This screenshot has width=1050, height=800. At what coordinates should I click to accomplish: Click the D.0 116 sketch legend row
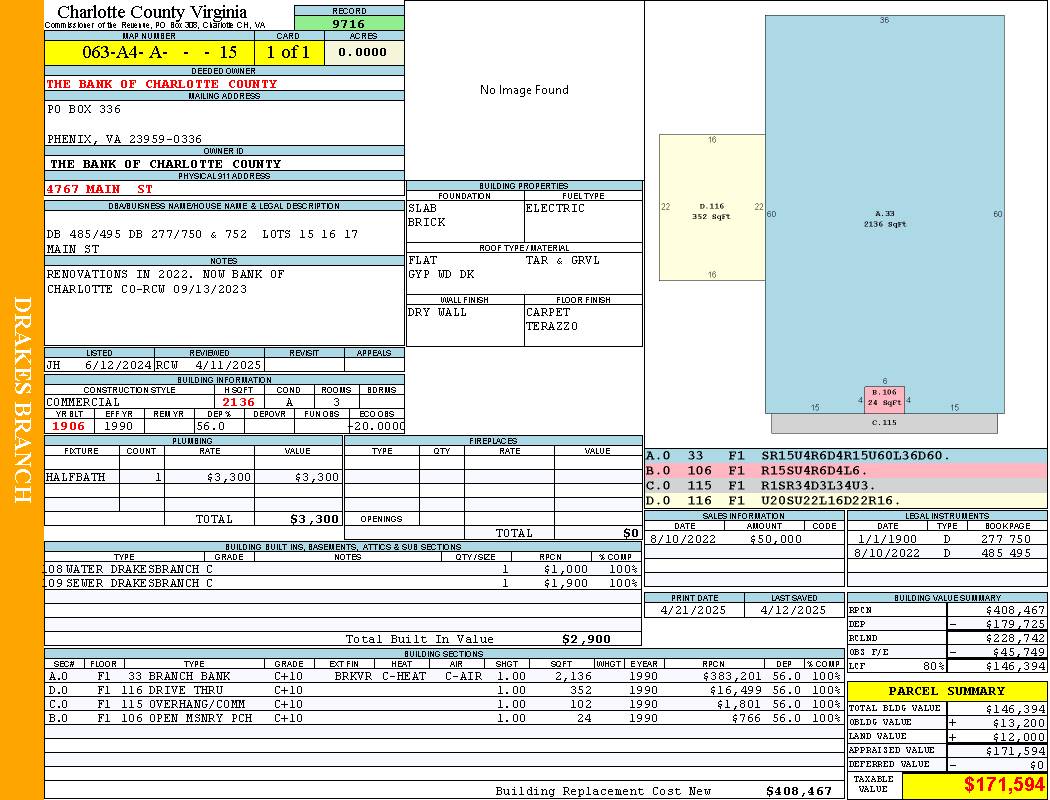[846, 500]
